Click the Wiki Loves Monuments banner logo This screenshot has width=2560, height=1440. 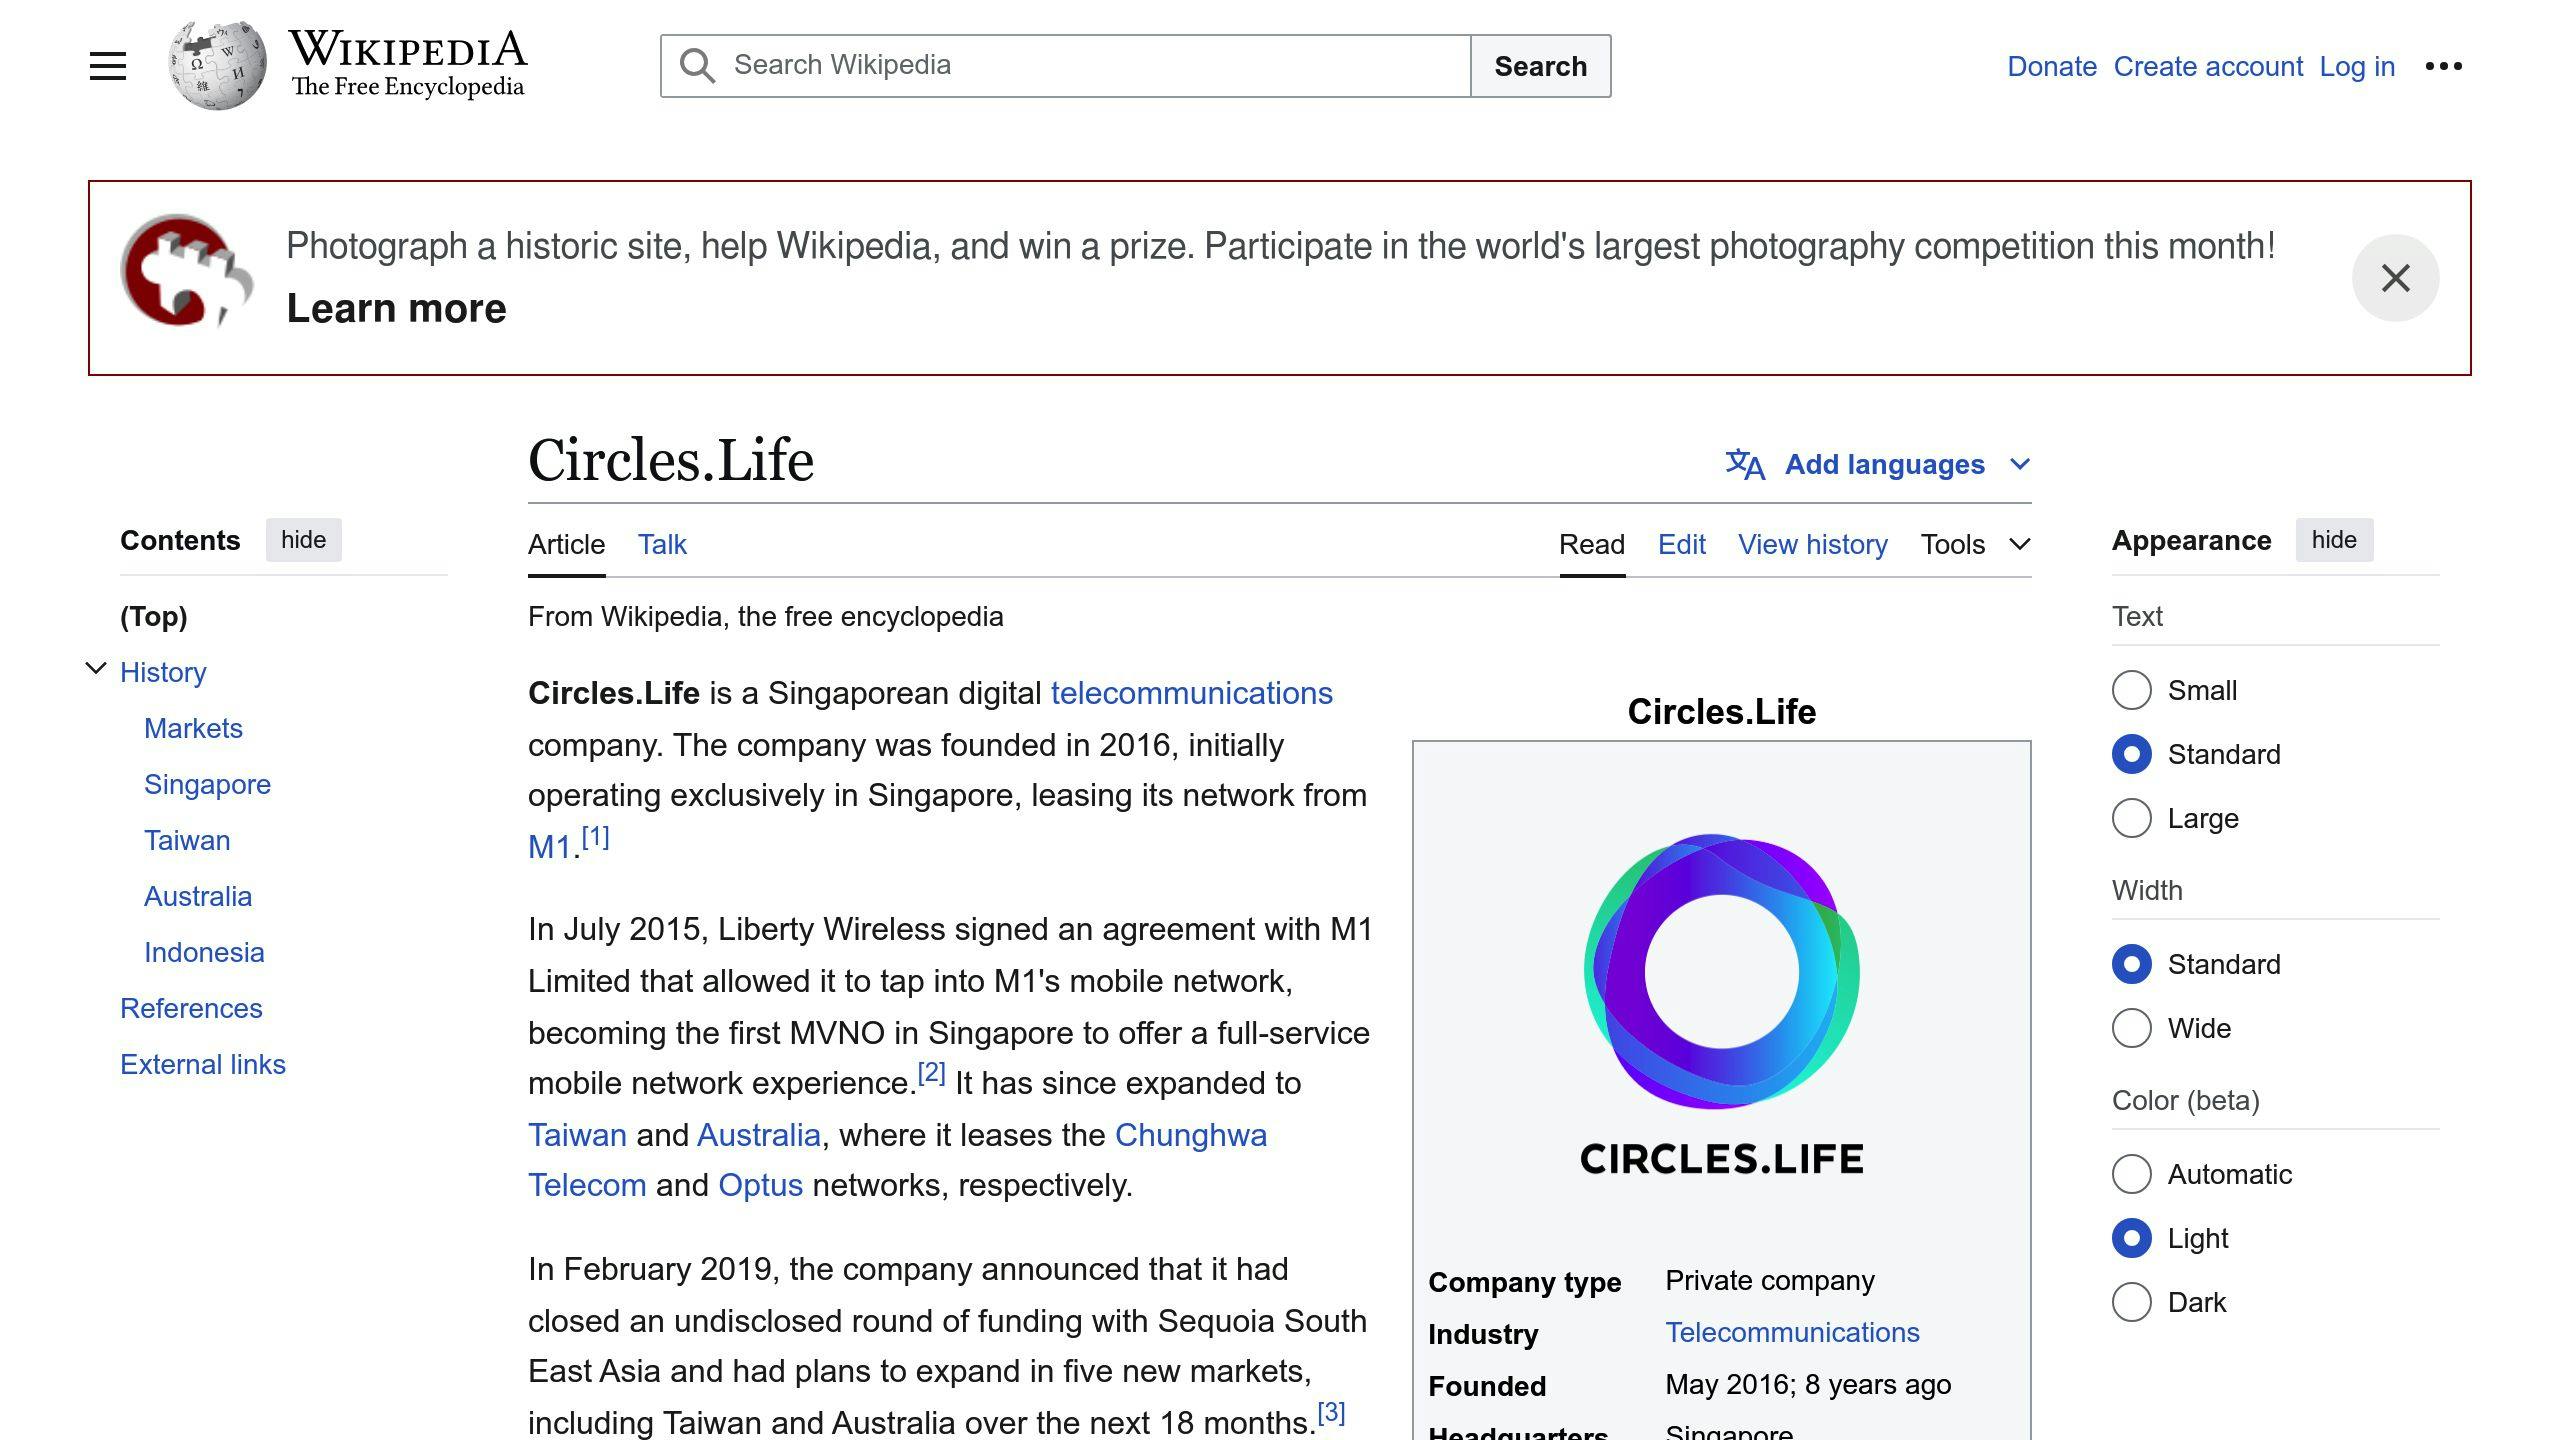pyautogui.click(x=187, y=270)
